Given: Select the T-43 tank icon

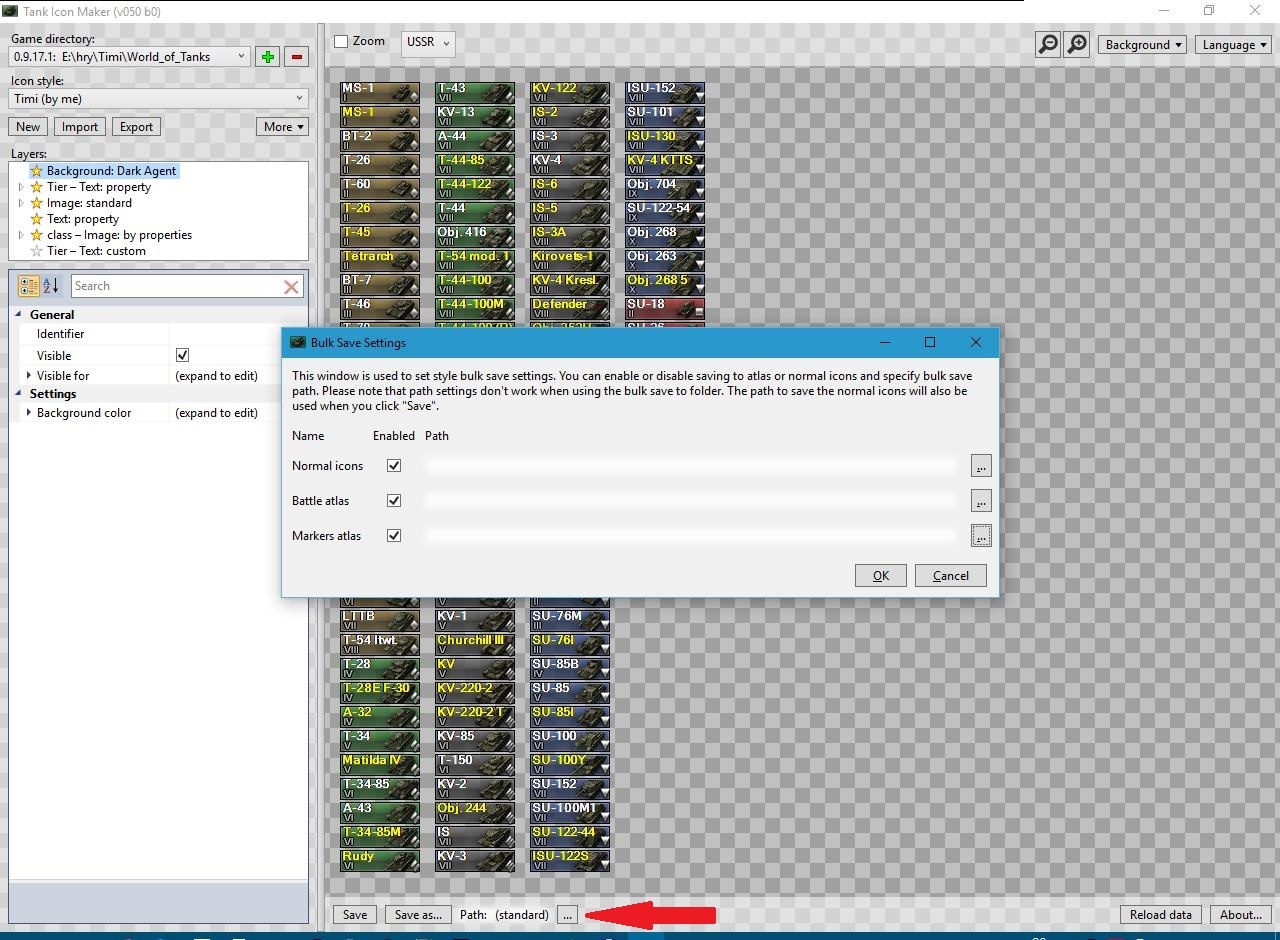Looking at the screenshot, I should 475,92.
